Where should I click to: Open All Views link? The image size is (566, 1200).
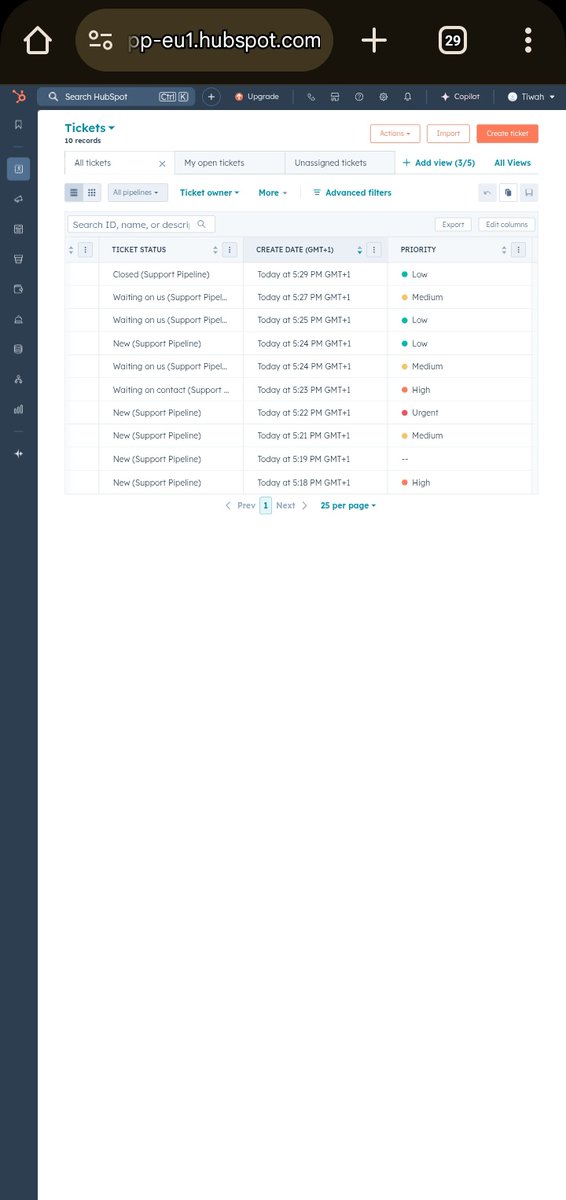pyautogui.click(x=512, y=163)
